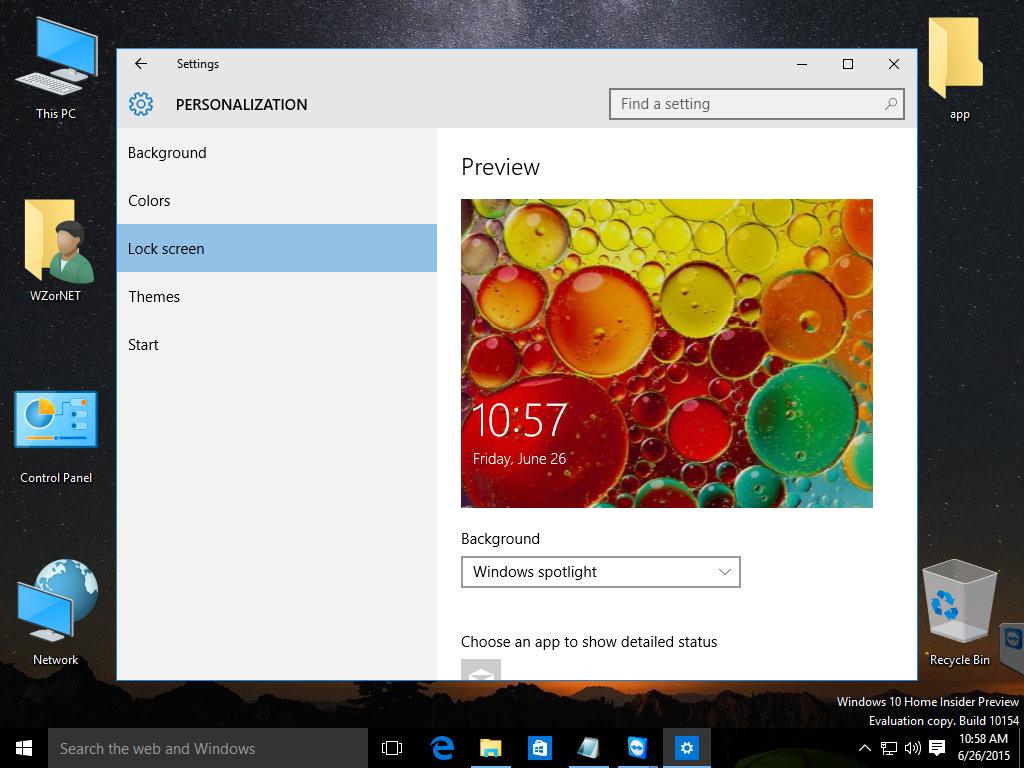The height and width of the screenshot is (768, 1024).
Task: Open the Microsoft Edge taskbar icon
Action: click(442, 748)
